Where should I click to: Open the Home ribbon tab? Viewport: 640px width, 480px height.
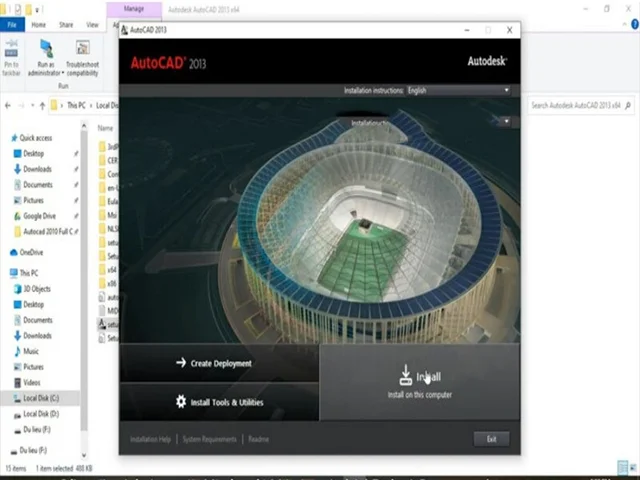coord(39,25)
